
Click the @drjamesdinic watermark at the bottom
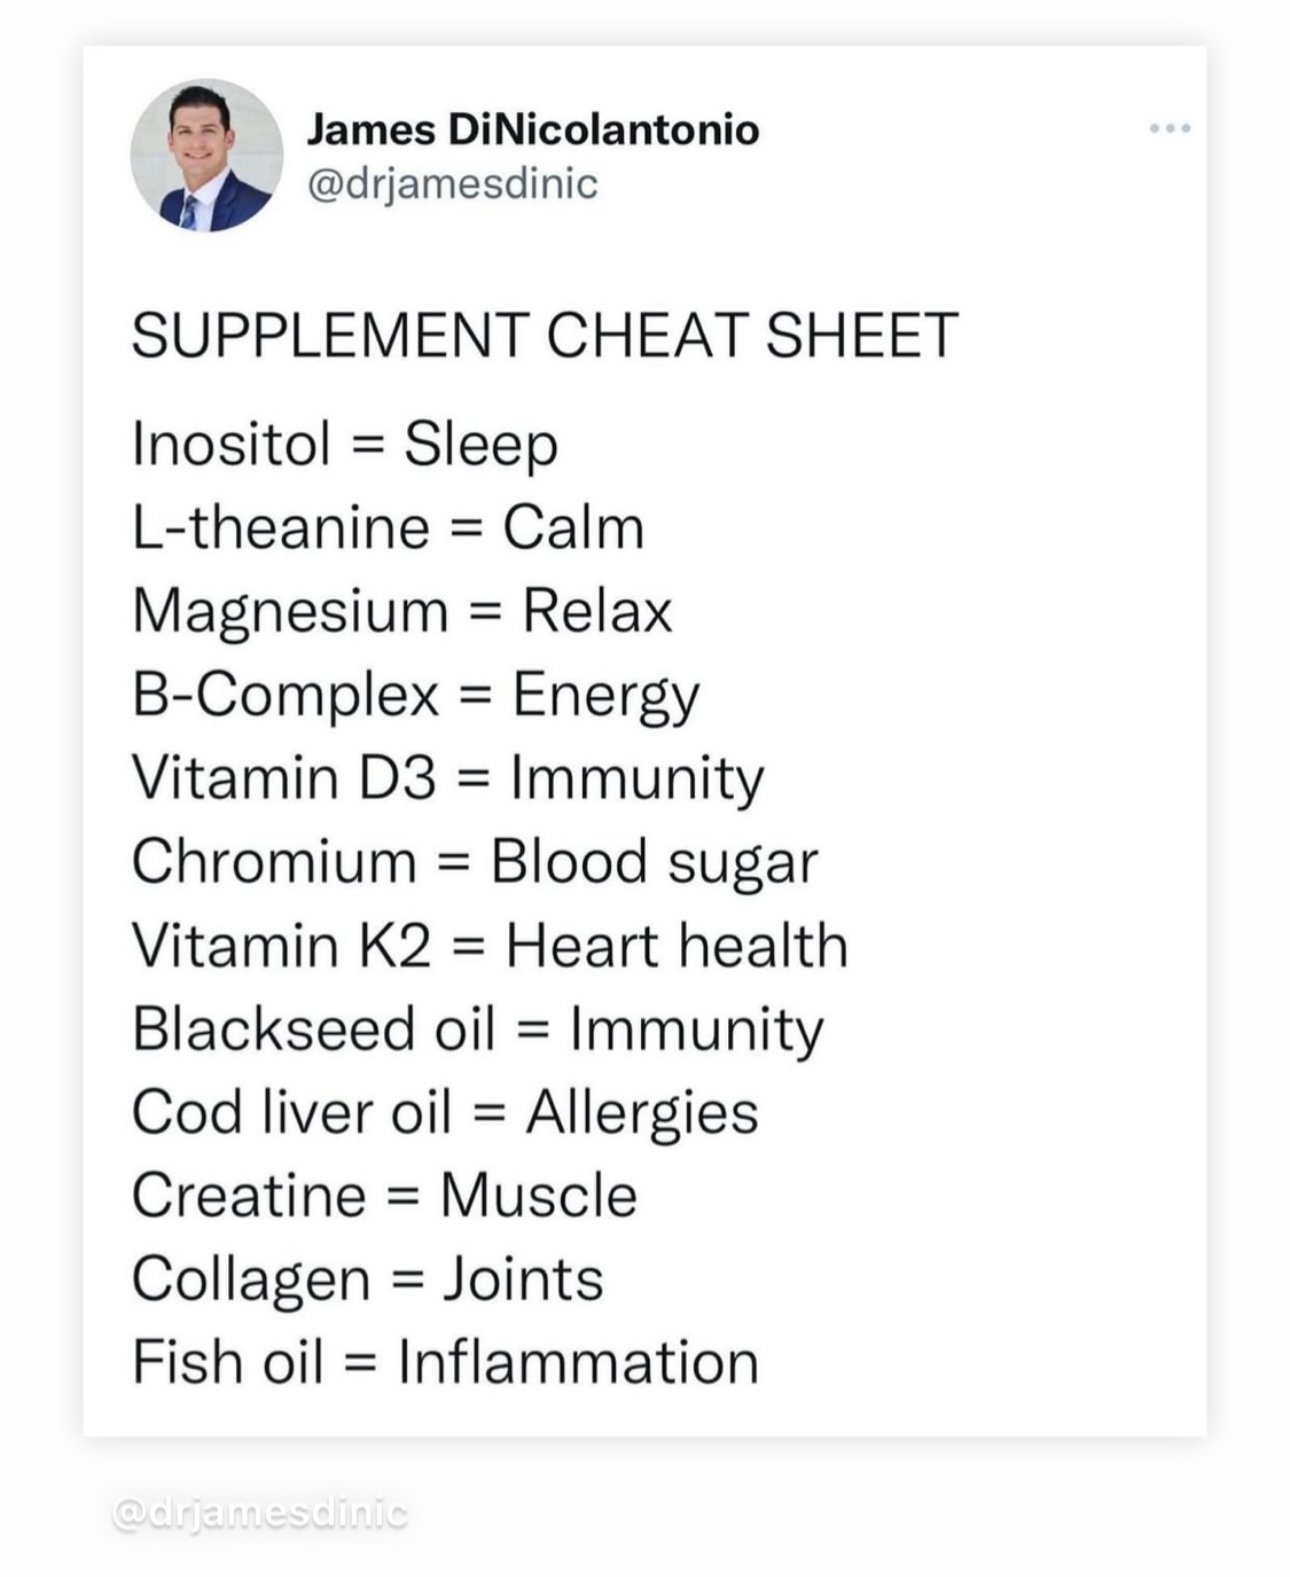(260, 1513)
